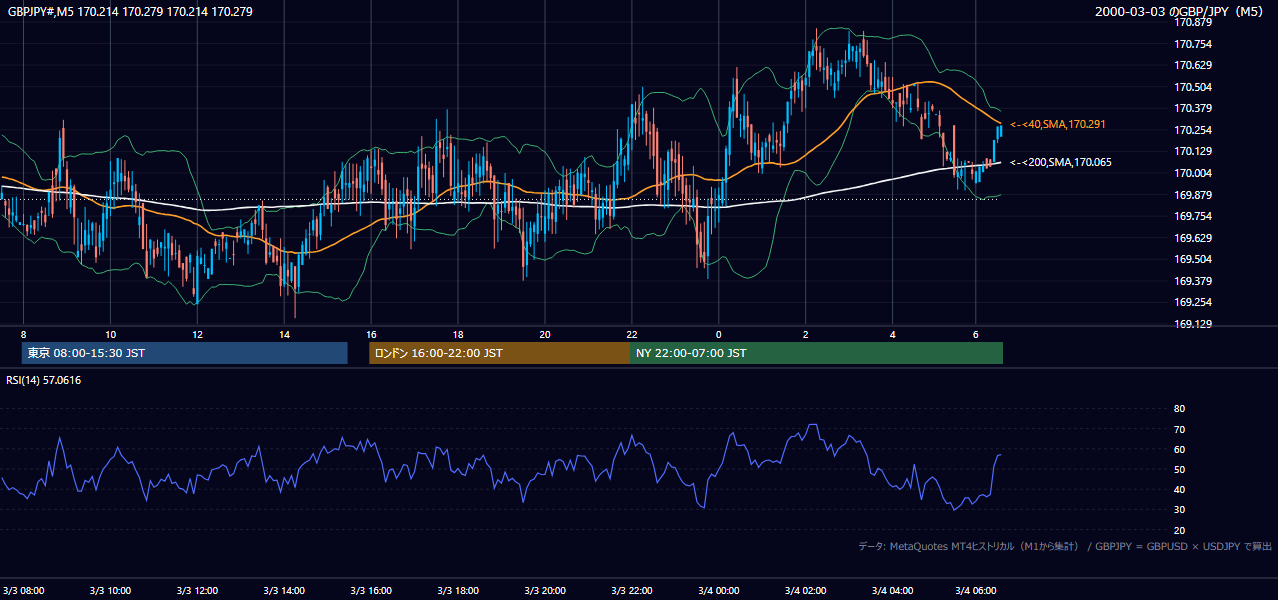The image size is (1278, 600).
Task: Click price scale value 169.879
Action: [1194, 195]
